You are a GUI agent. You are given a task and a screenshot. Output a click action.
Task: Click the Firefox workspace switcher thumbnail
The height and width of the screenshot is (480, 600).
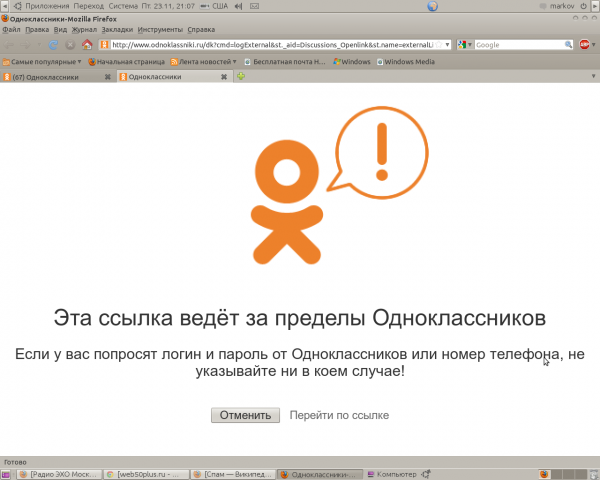coord(545,475)
